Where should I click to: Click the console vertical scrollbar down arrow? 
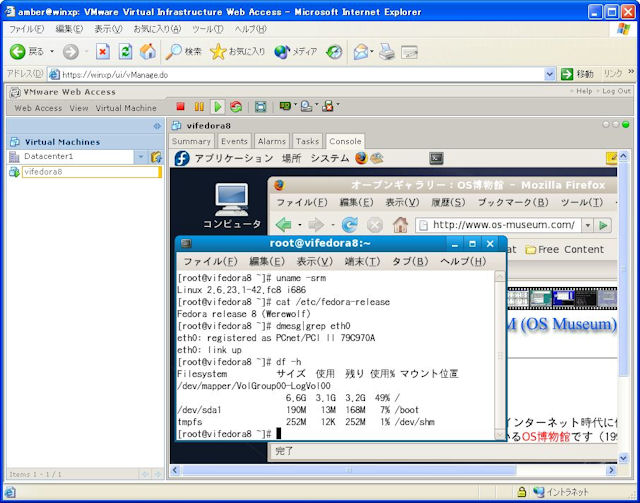pyautogui.click(x=623, y=458)
